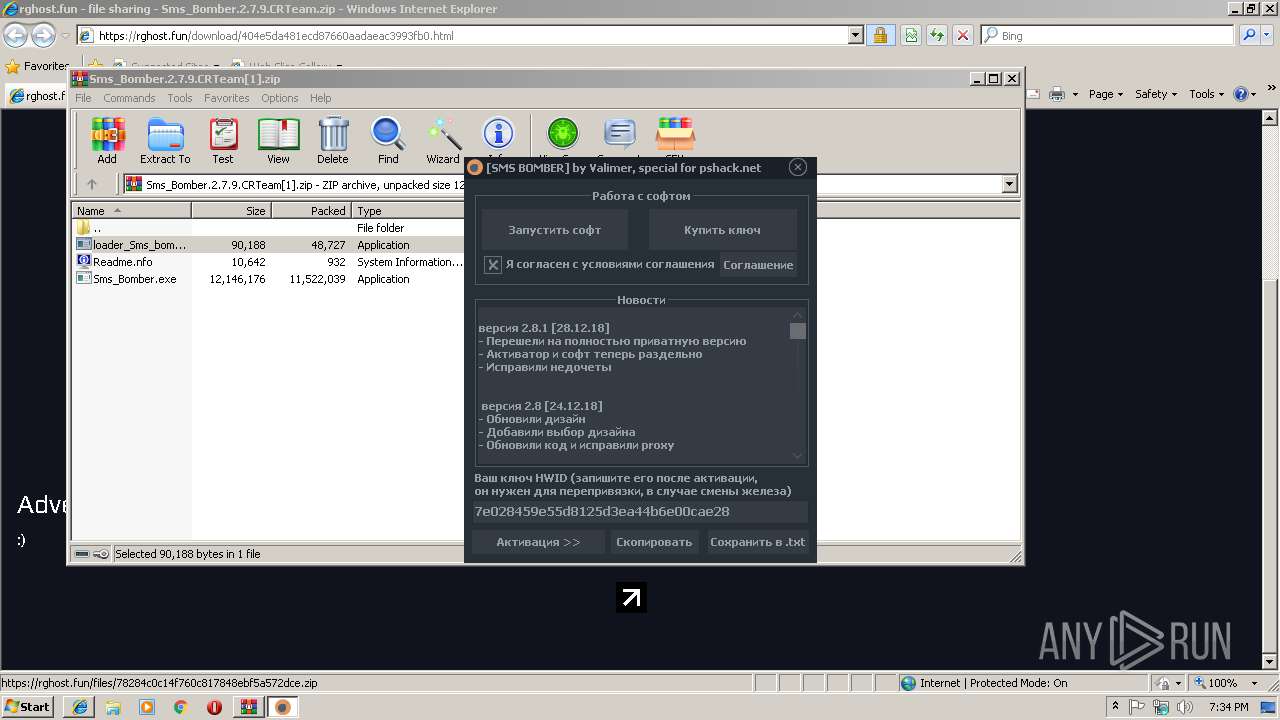Expand the WinRAR archive path dropdown
Image resolution: width=1280 pixels, height=720 pixels.
[x=1009, y=184]
